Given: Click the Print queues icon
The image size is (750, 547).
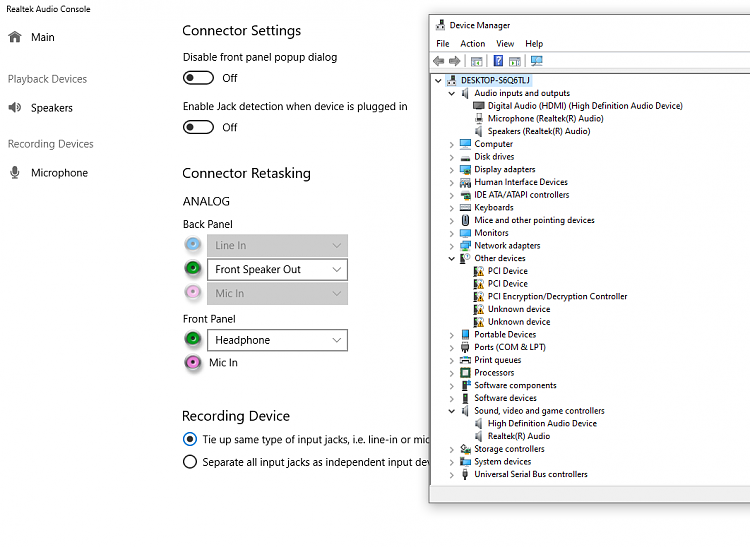Looking at the screenshot, I should [465, 360].
